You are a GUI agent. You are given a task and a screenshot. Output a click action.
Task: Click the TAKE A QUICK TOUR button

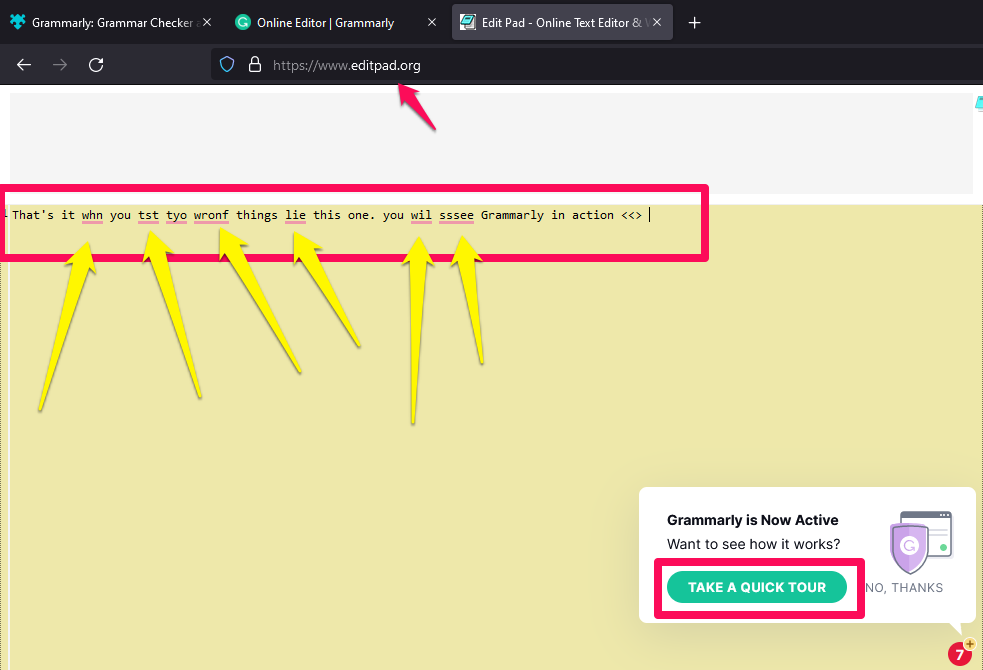(757, 587)
